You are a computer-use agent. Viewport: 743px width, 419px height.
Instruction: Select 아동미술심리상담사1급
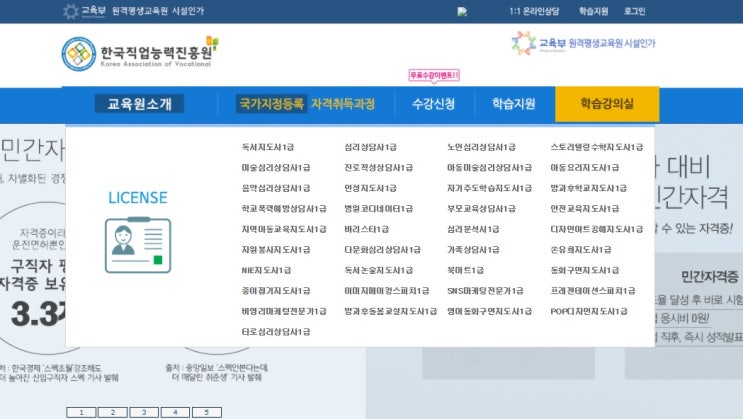pyautogui.click(x=489, y=168)
